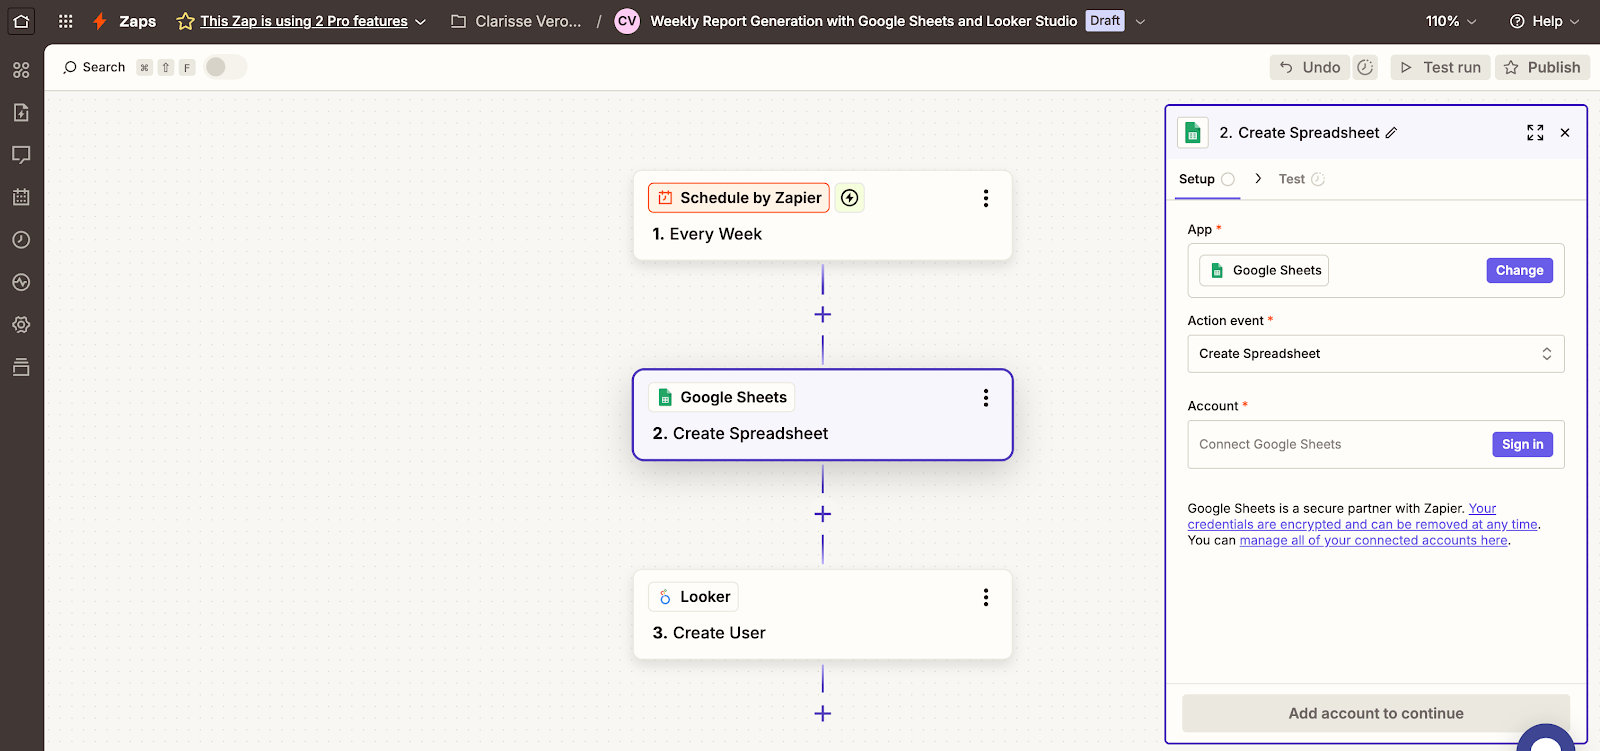Select the Google Sheets step chip

(x=722, y=397)
